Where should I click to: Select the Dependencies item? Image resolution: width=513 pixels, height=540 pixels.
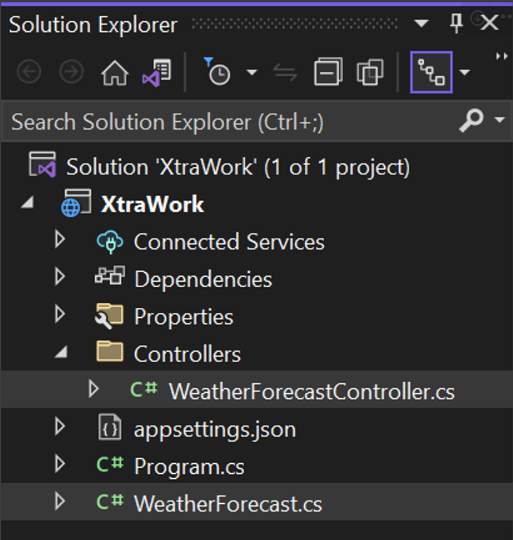(x=203, y=279)
